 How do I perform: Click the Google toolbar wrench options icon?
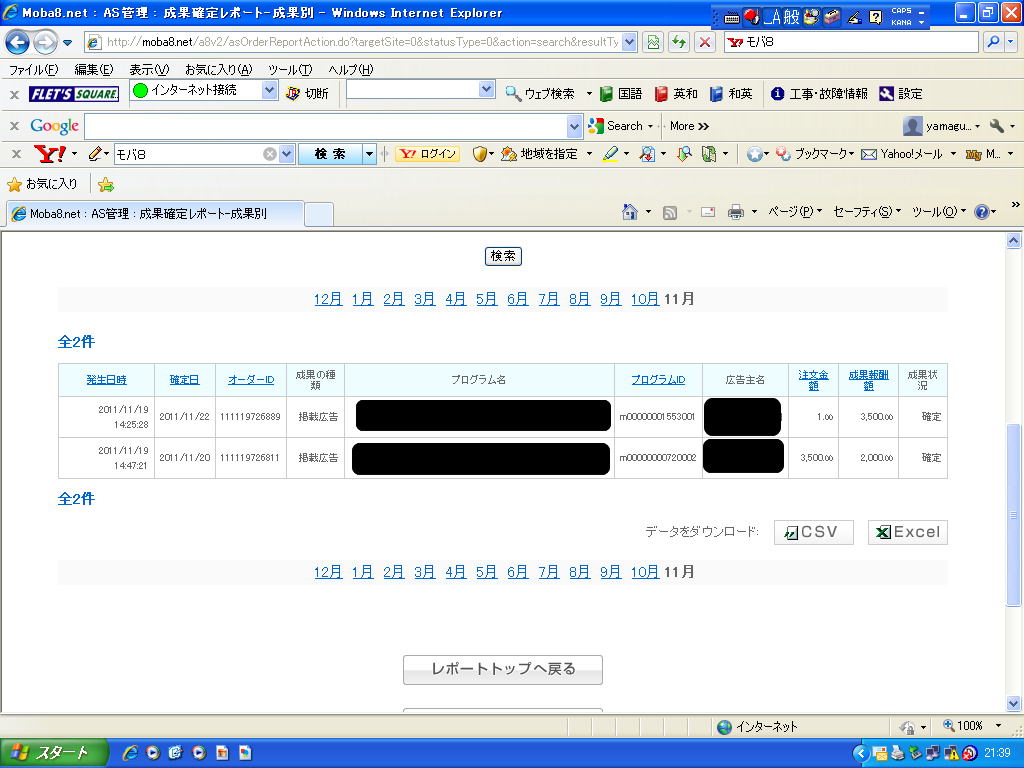coord(997,125)
